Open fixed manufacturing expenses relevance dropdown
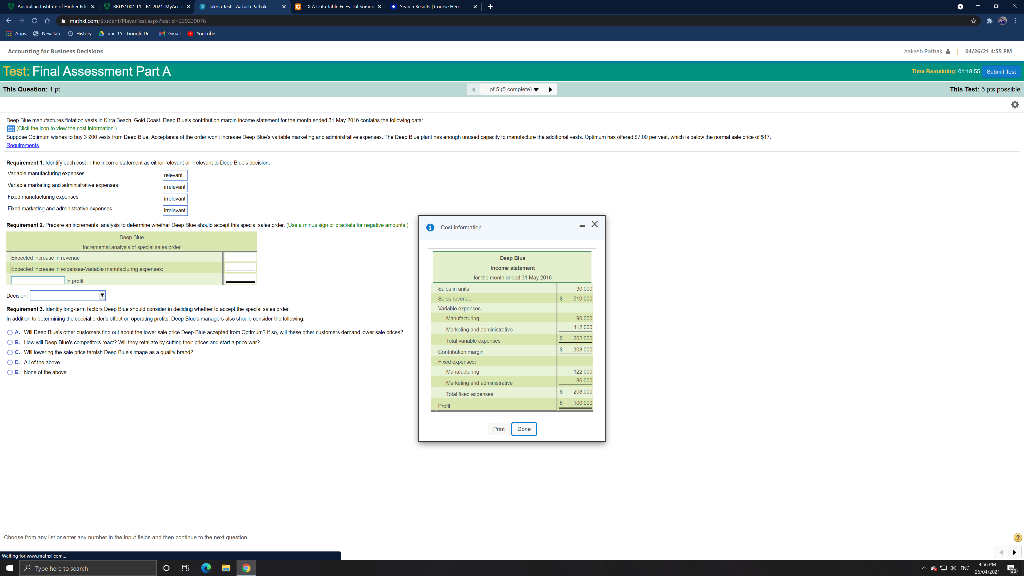Screen dimensions: 1024x576 (175, 199)
